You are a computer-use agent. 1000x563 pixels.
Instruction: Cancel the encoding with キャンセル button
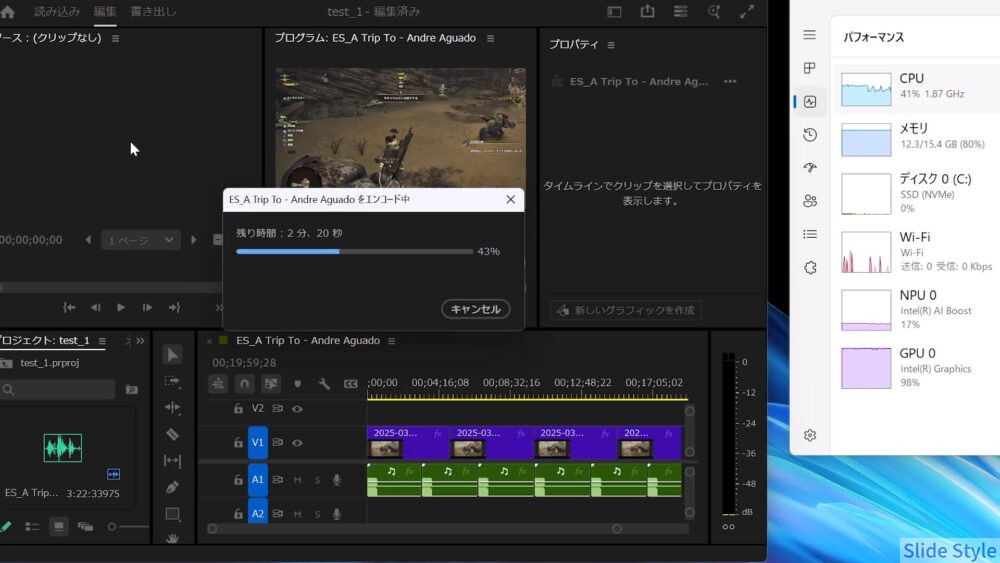point(476,309)
